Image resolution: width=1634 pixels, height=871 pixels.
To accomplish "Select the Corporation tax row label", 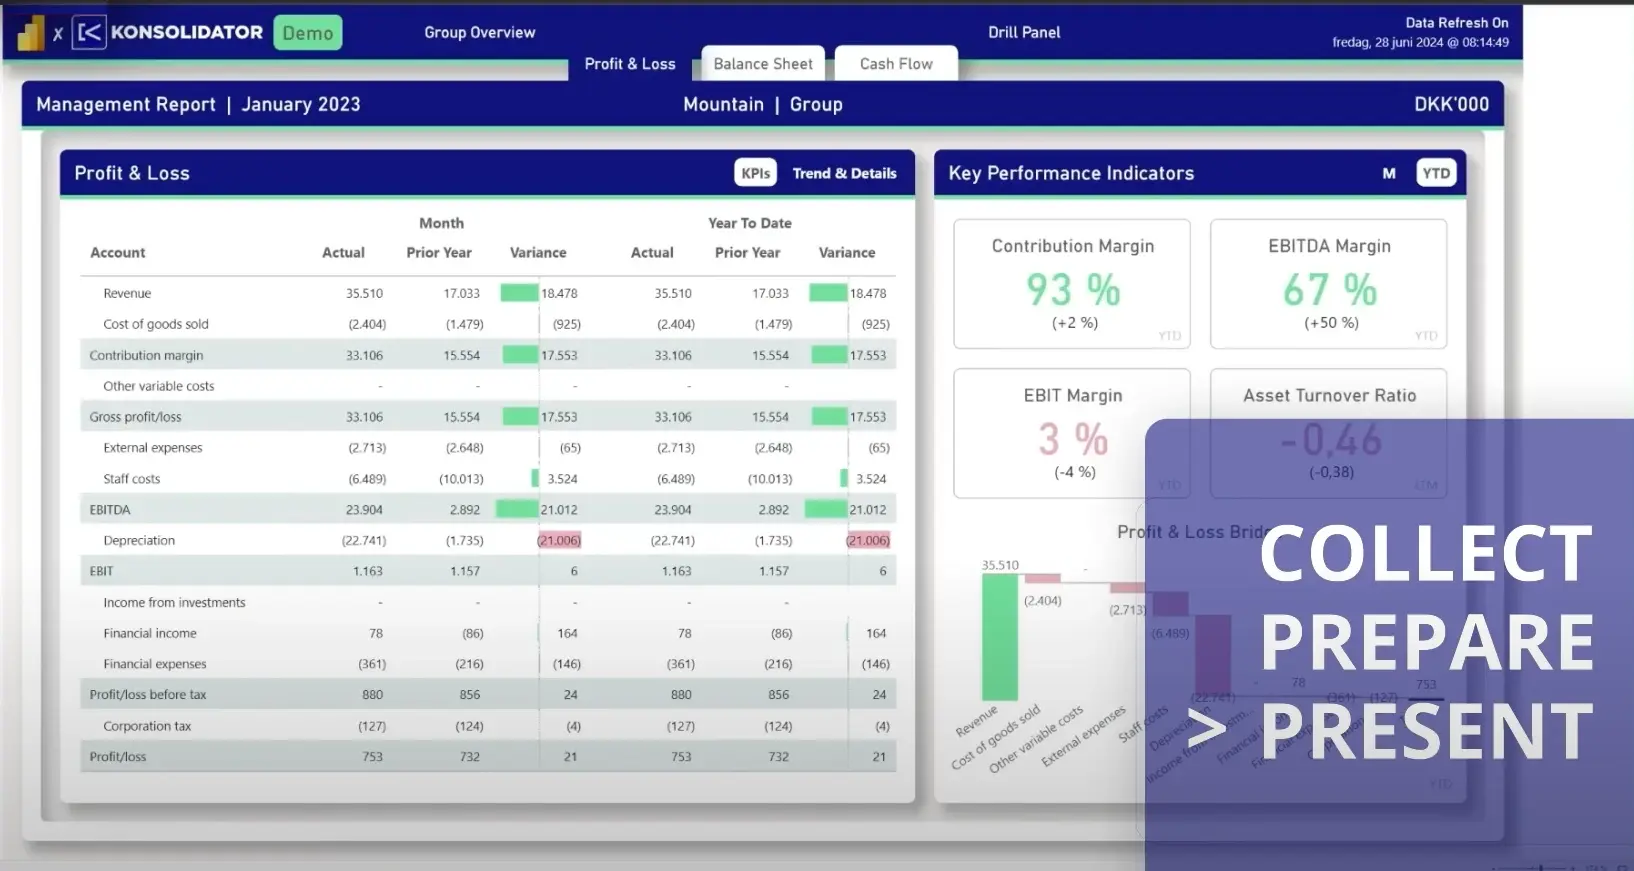I will (147, 726).
